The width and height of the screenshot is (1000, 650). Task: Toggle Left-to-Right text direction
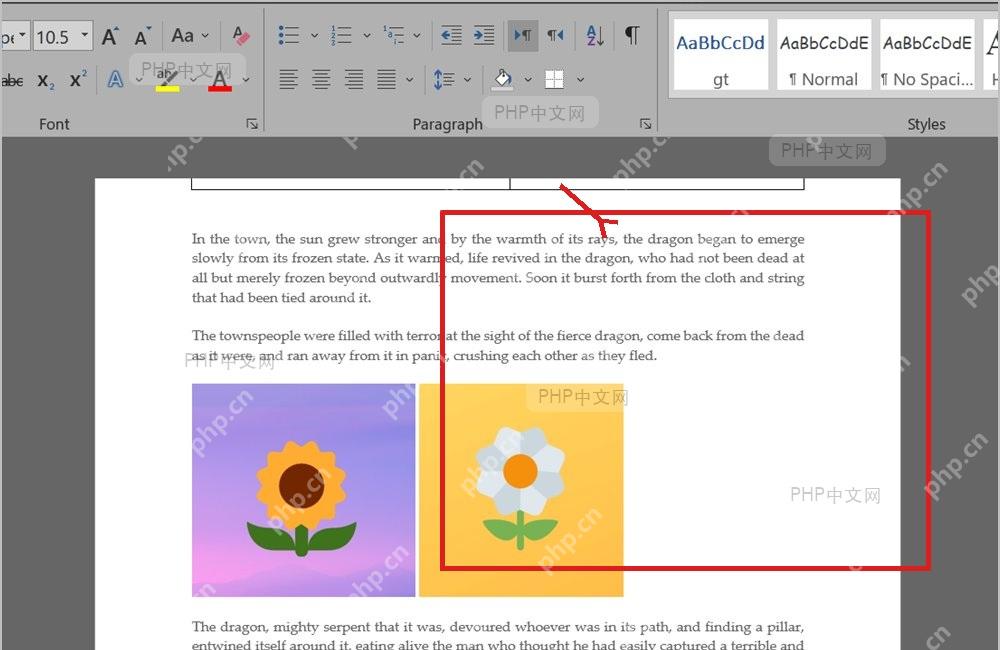coord(522,35)
